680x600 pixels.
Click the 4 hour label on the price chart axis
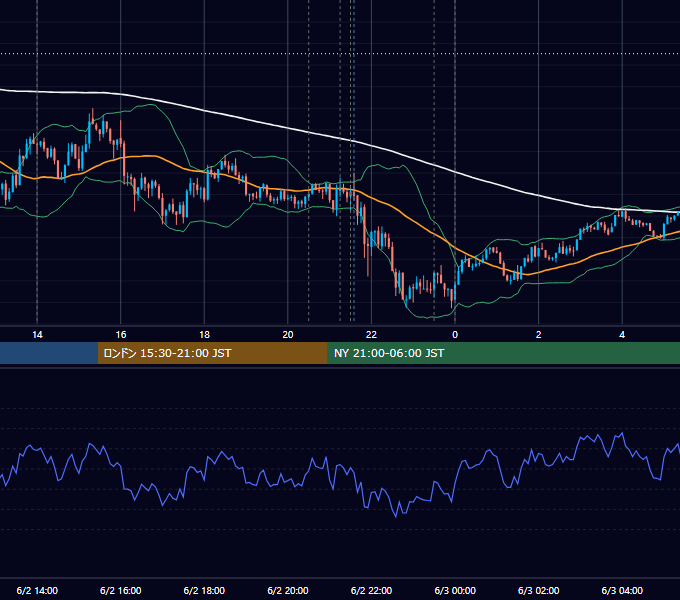tap(622, 335)
